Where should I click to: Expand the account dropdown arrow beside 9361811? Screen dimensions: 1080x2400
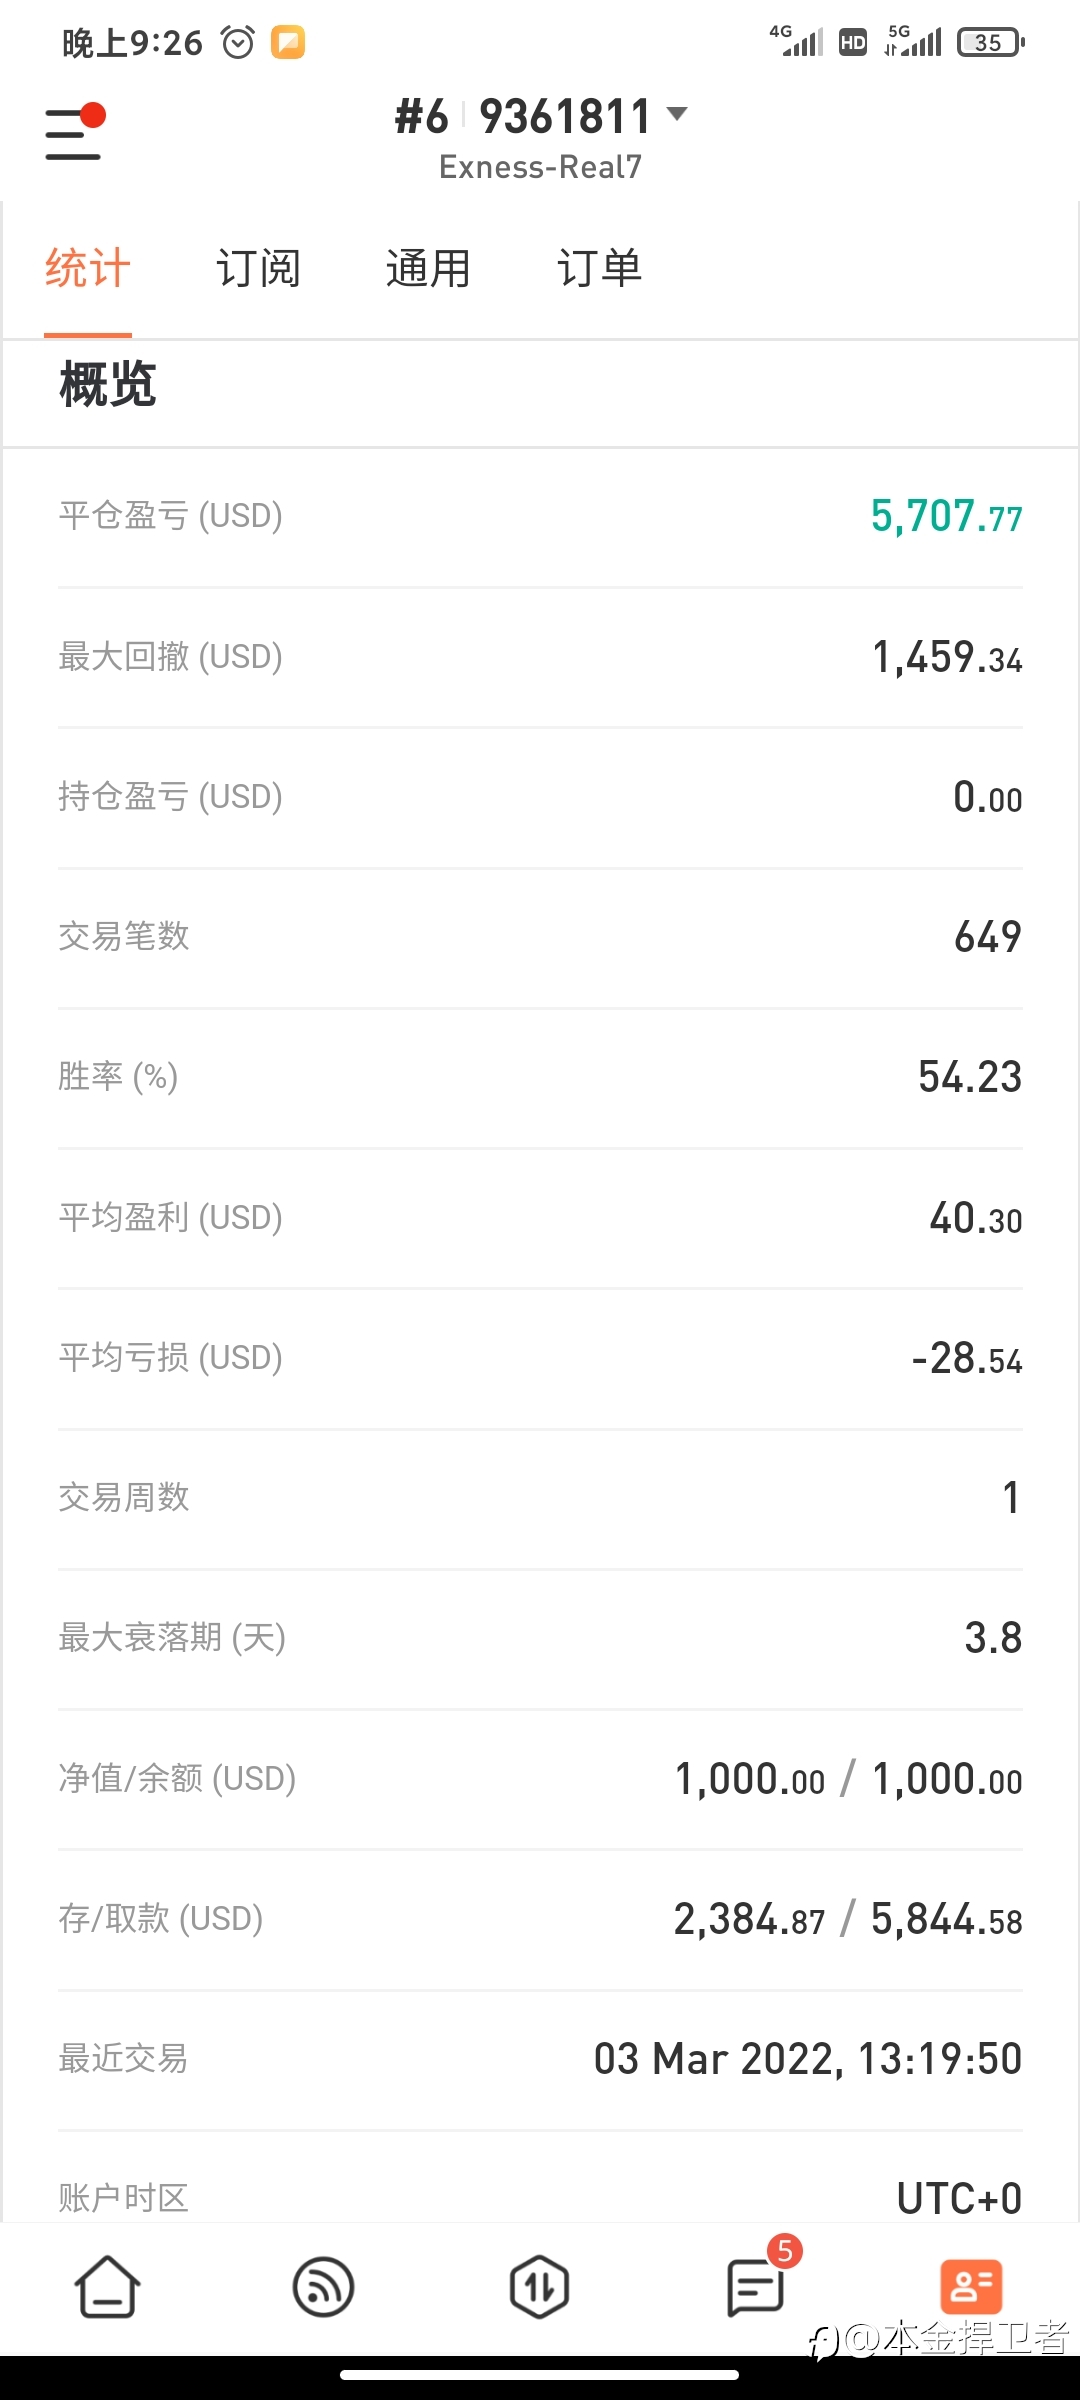[x=677, y=114]
